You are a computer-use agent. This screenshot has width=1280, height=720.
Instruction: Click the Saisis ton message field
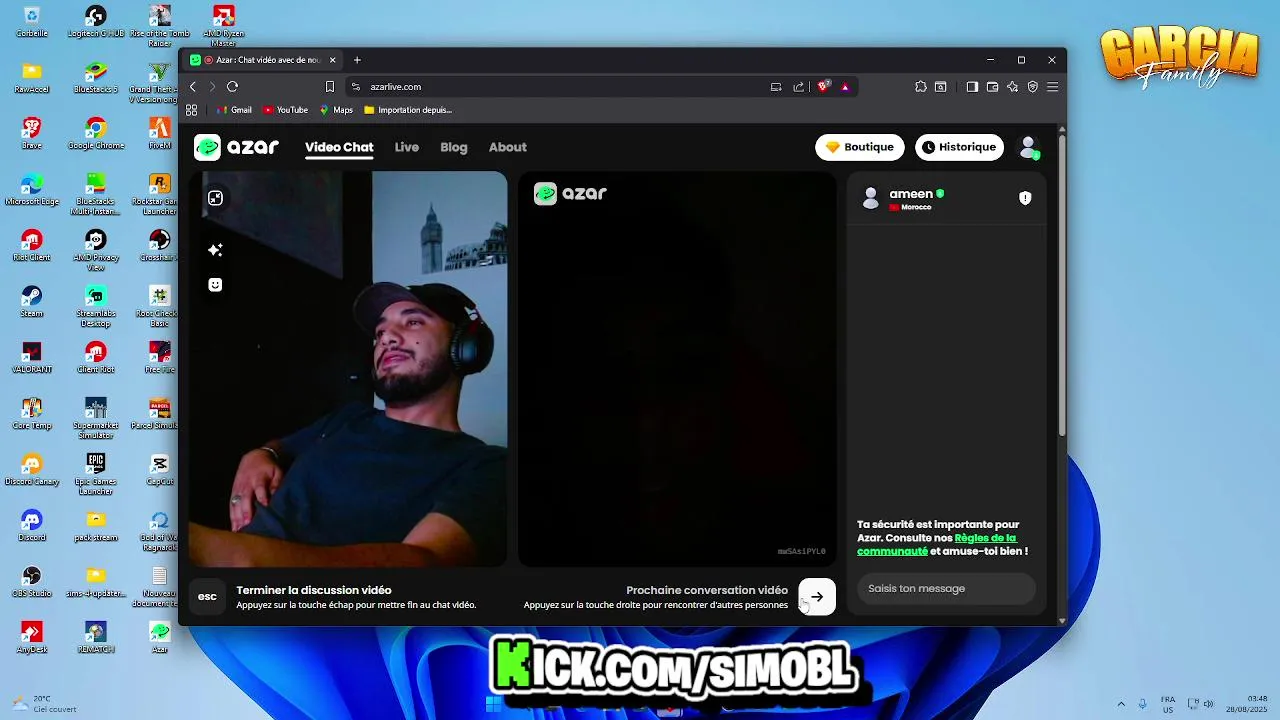tap(946, 588)
